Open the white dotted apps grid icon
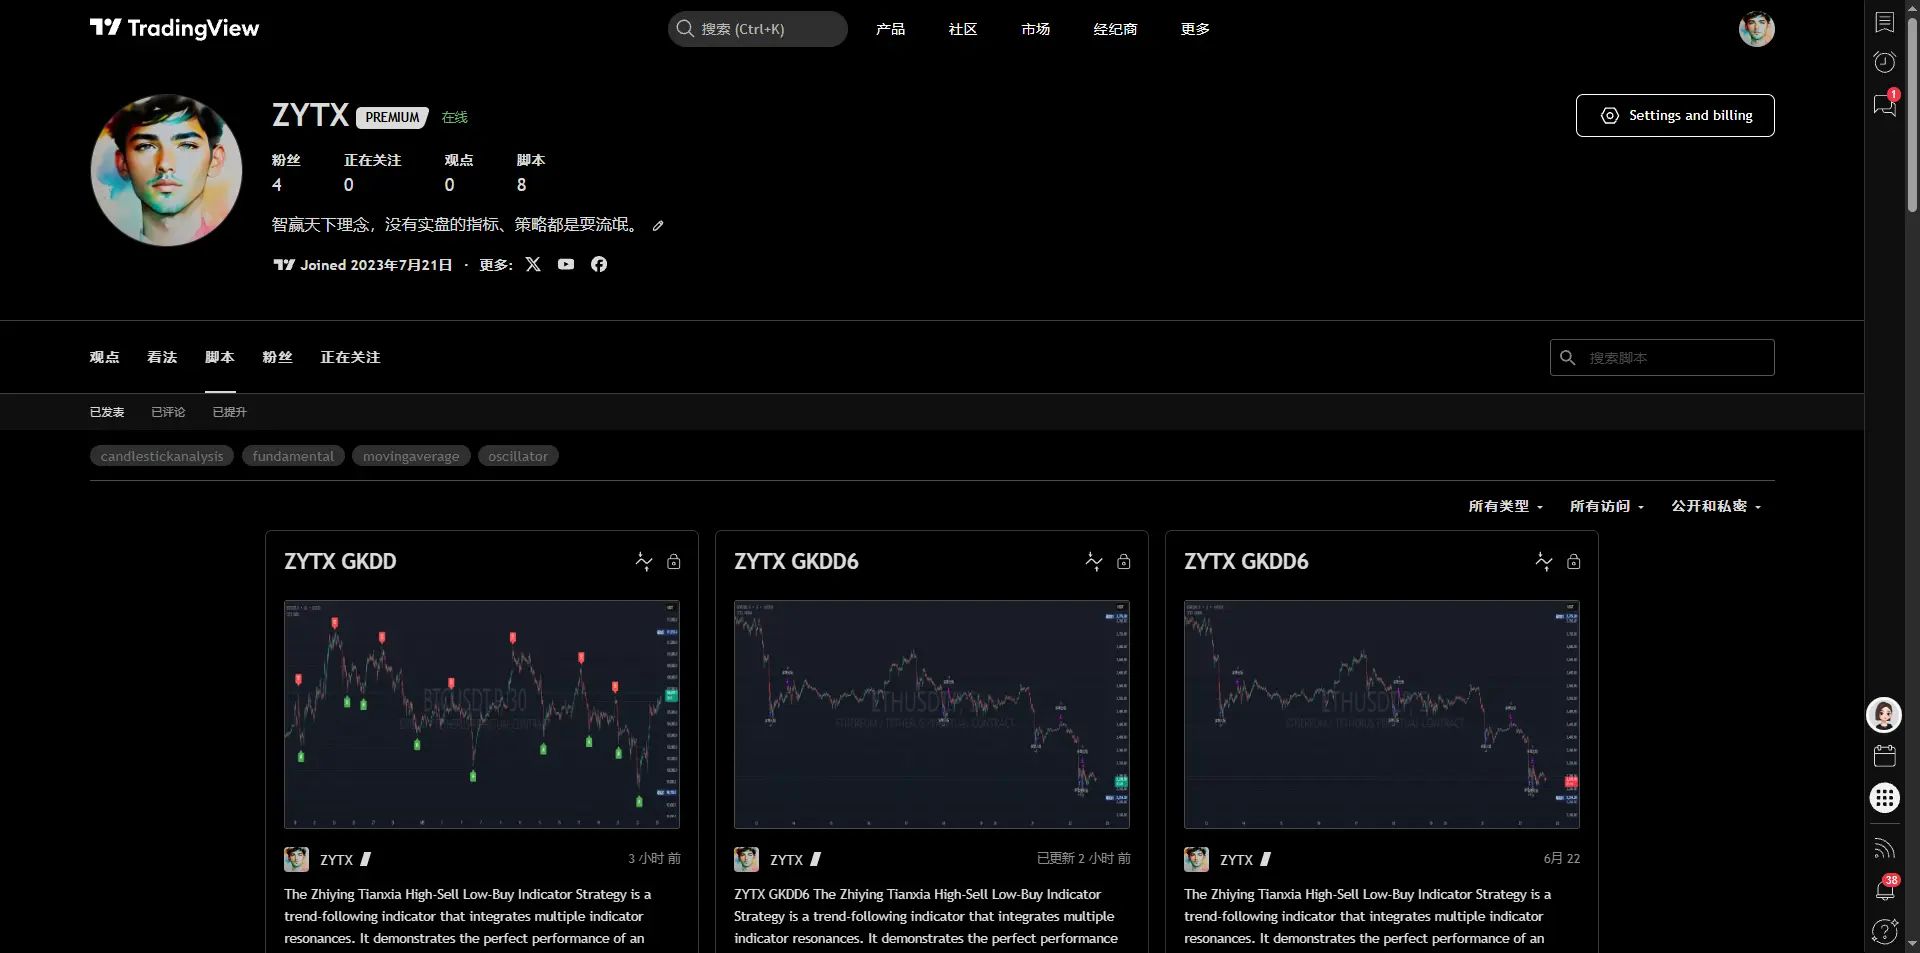This screenshot has width=1920, height=953. click(1885, 798)
